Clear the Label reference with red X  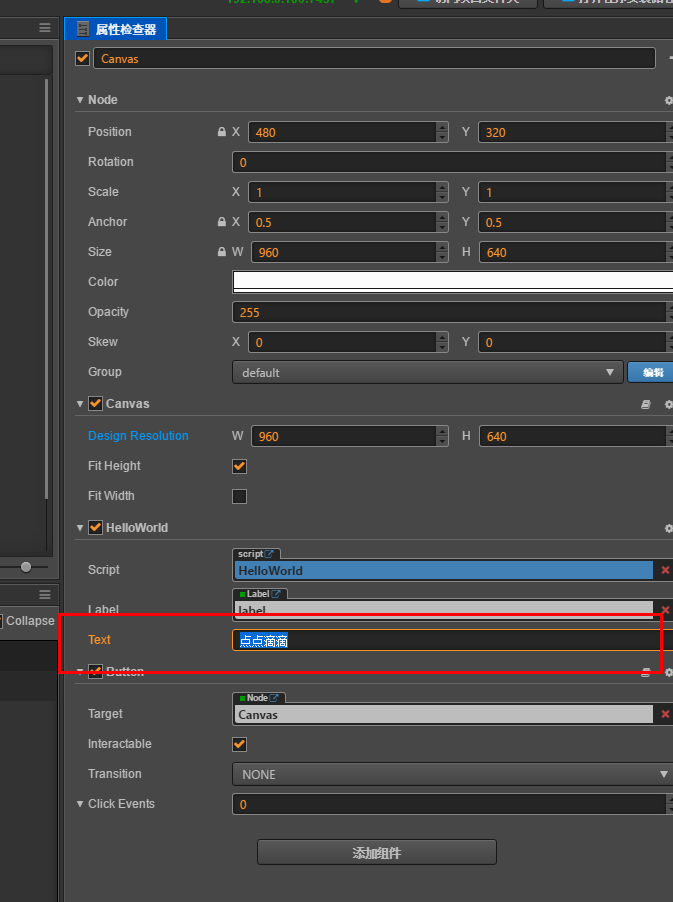point(665,610)
